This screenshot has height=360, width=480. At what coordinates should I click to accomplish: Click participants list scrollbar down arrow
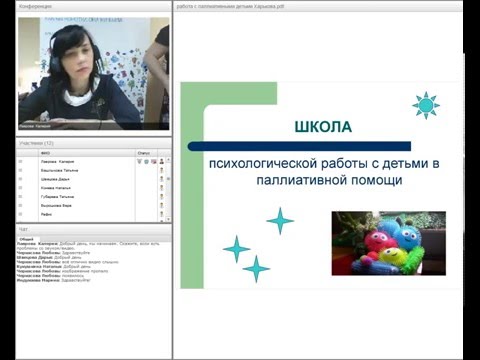pos(168,219)
